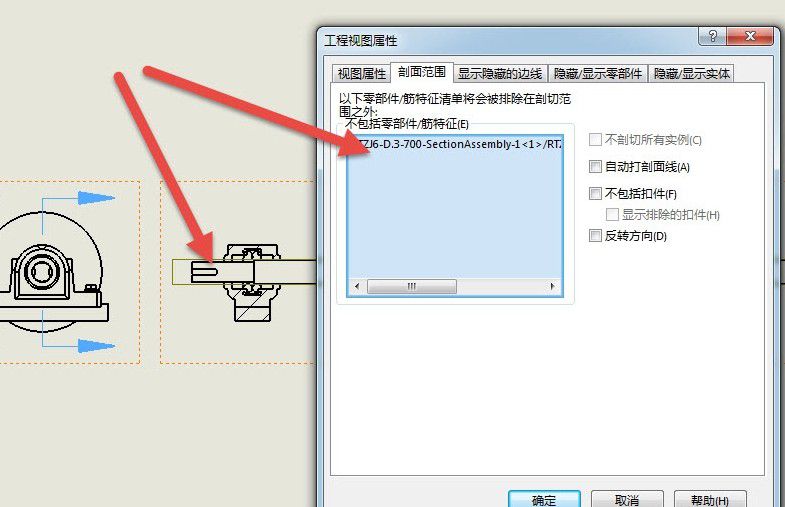Toggle 不剖切所有实例 checkbox
The height and width of the screenshot is (507, 785).
tap(595, 140)
